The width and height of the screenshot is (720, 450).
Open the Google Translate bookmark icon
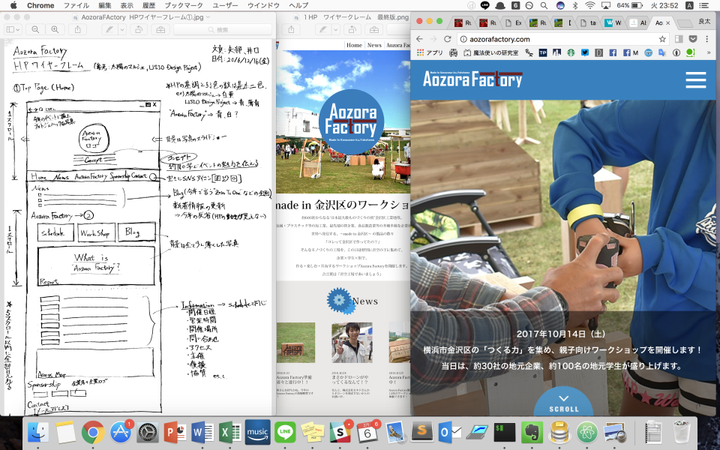coord(662,53)
